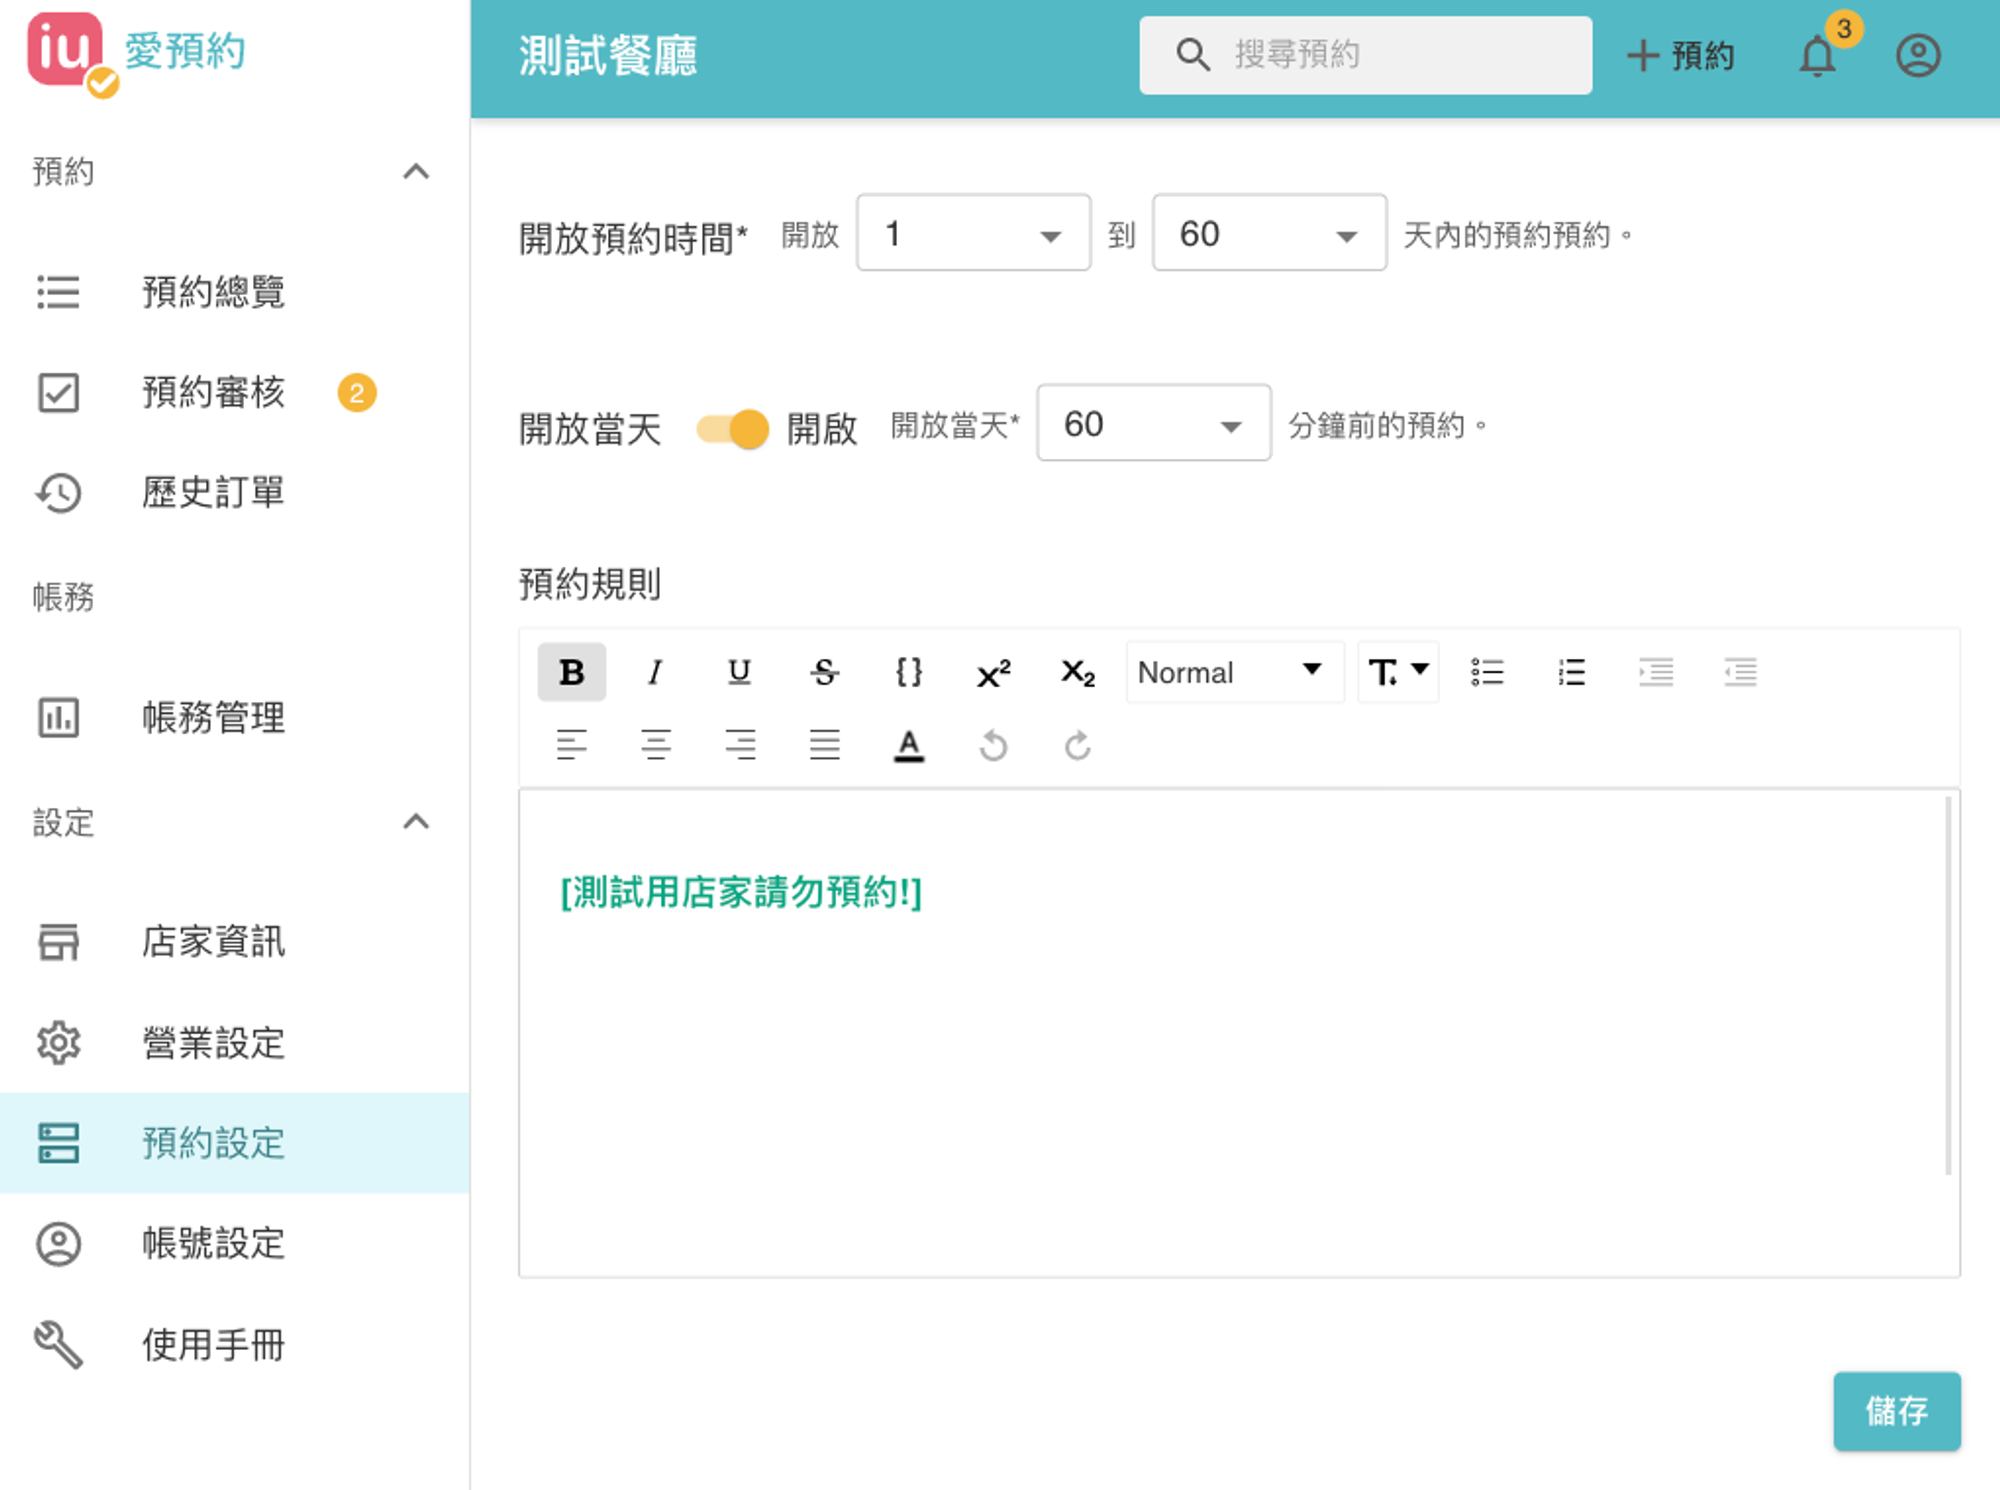Open the 開放當天 minutes dropdown
Screen dimensions: 2000x1490
1153,423
